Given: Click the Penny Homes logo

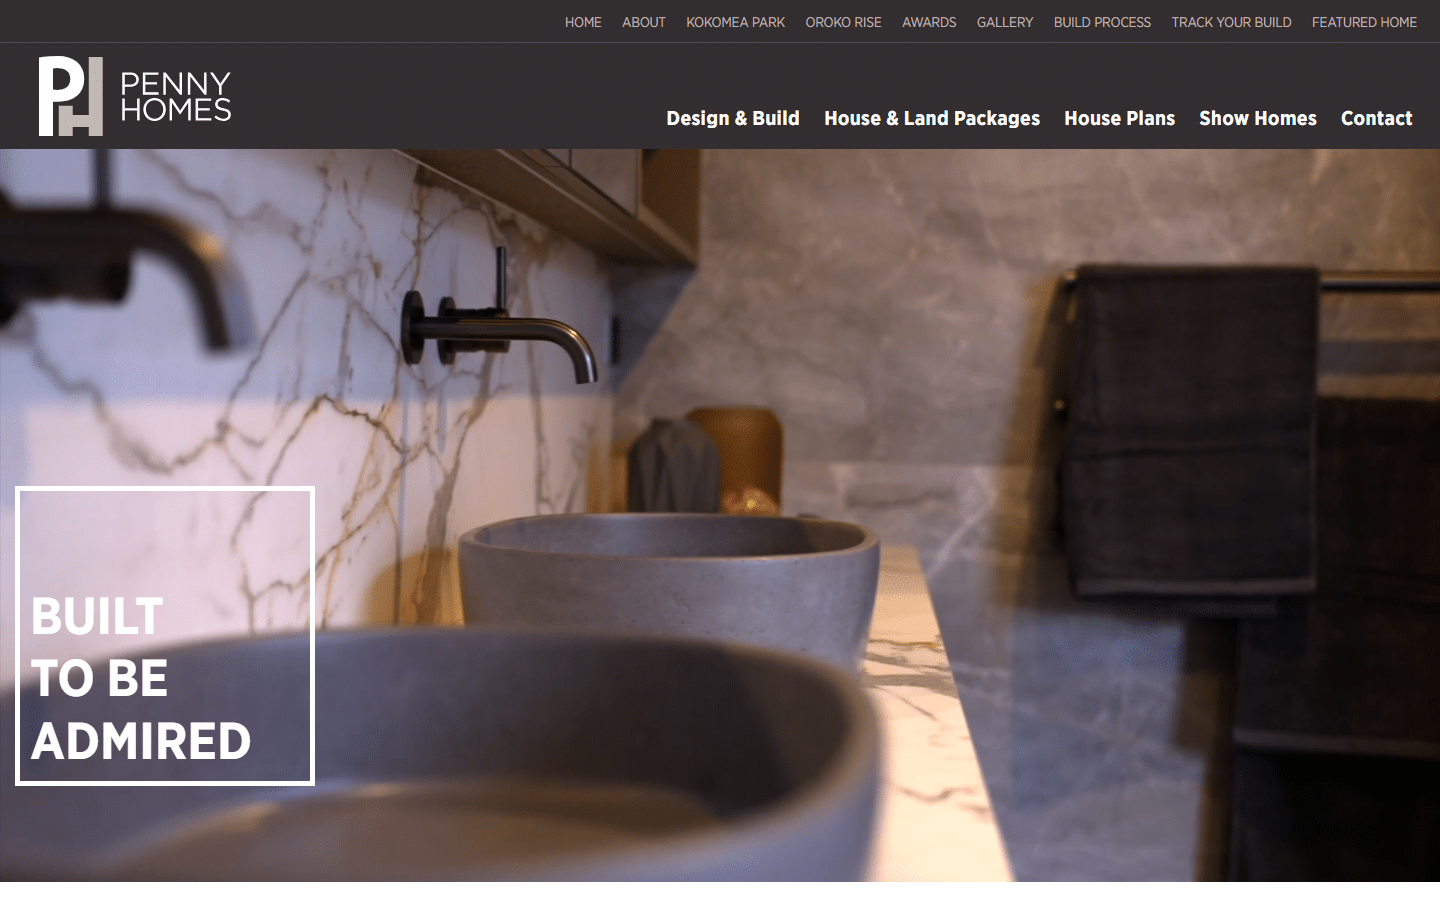Looking at the screenshot, I should point(135,96).
